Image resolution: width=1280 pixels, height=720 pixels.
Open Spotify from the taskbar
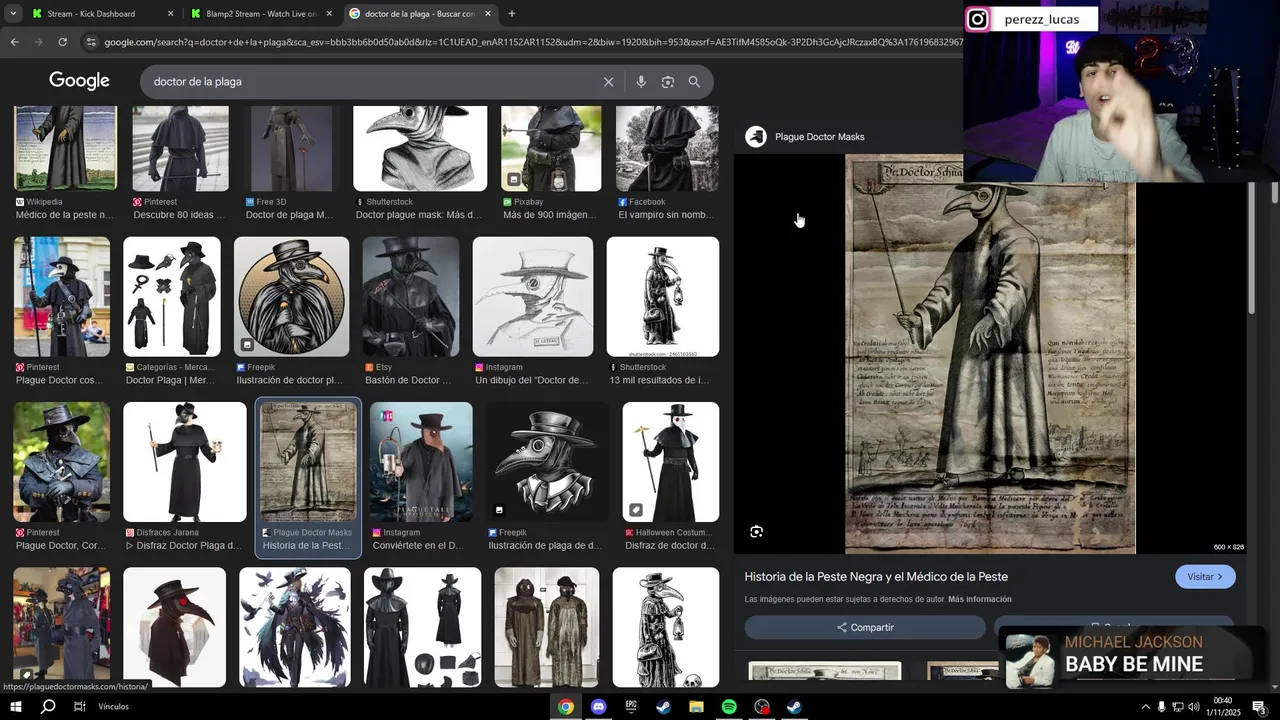(x=729, y=707)
